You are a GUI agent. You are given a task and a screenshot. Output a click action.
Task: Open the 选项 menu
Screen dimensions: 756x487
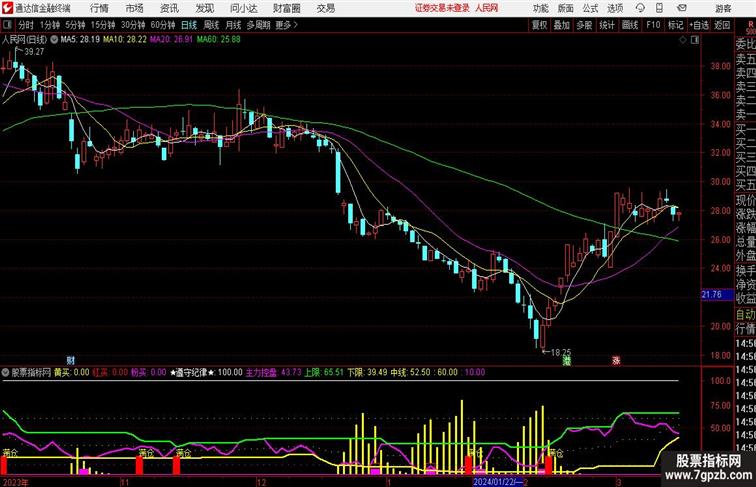point(615,8)
